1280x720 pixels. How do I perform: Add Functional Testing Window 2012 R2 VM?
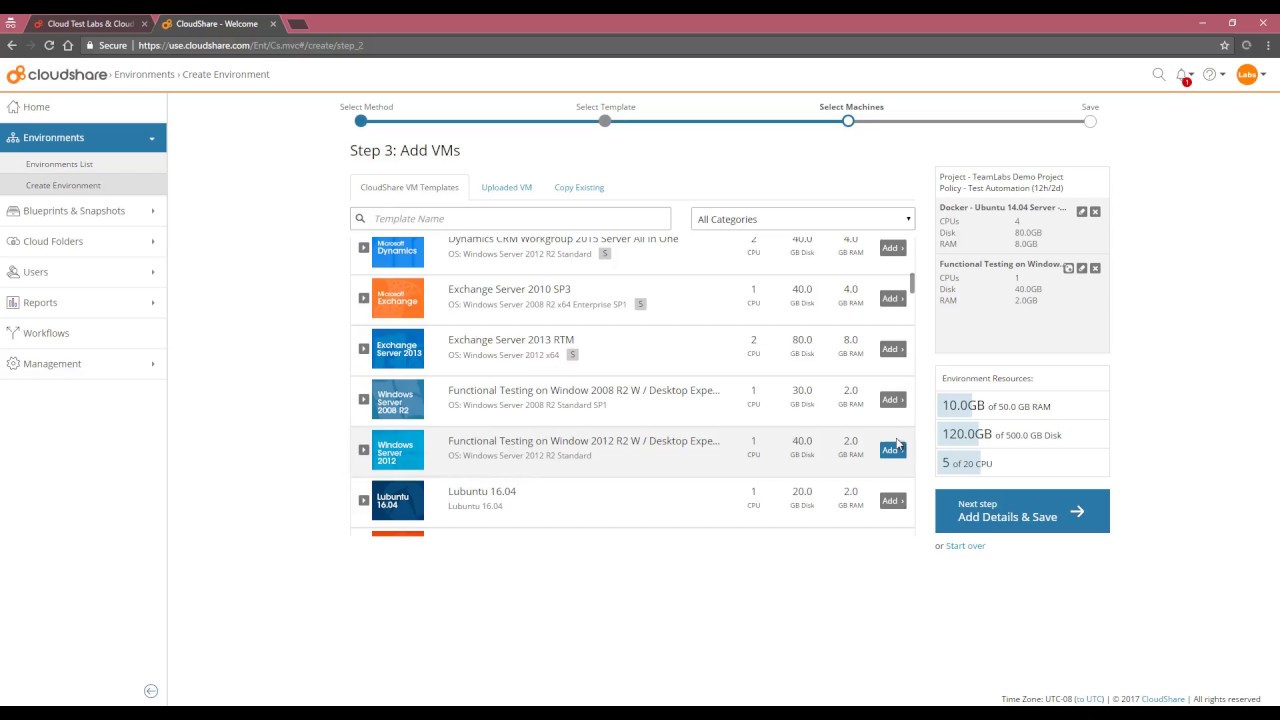click(893, 450)
